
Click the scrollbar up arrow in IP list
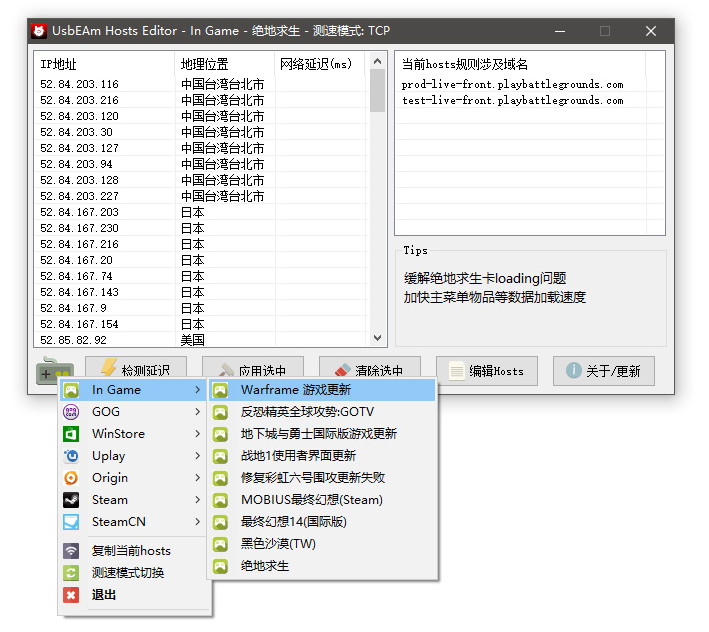click(x=378, y=61)
